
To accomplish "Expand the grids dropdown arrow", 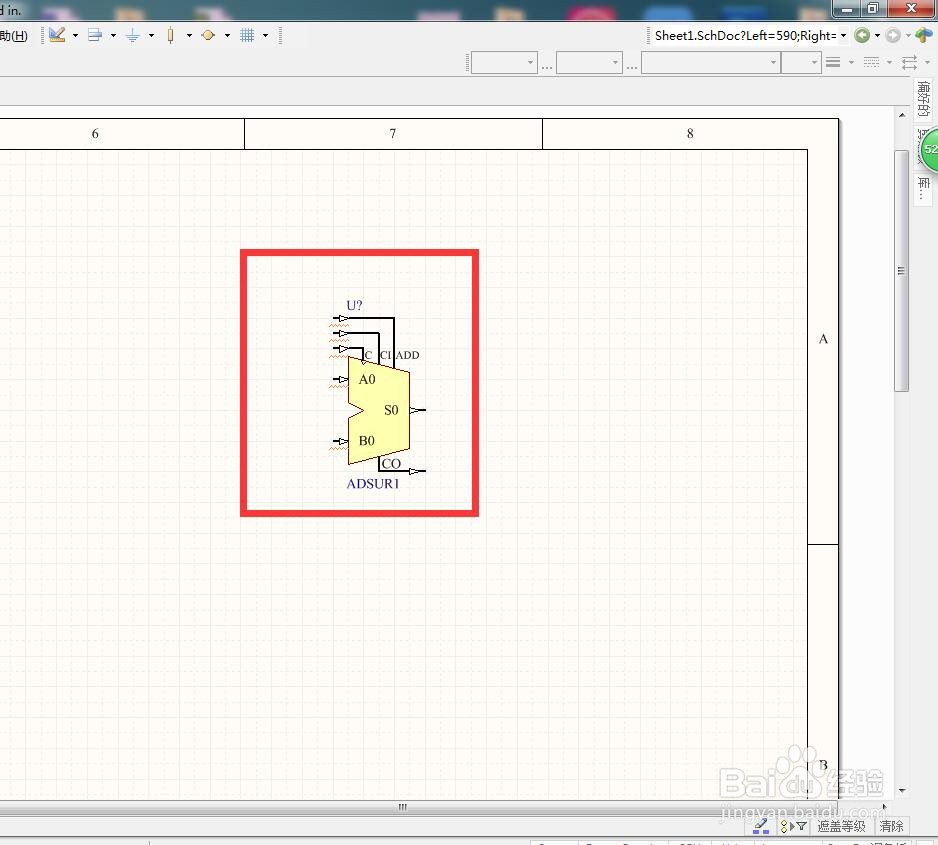I will point(265,36).
